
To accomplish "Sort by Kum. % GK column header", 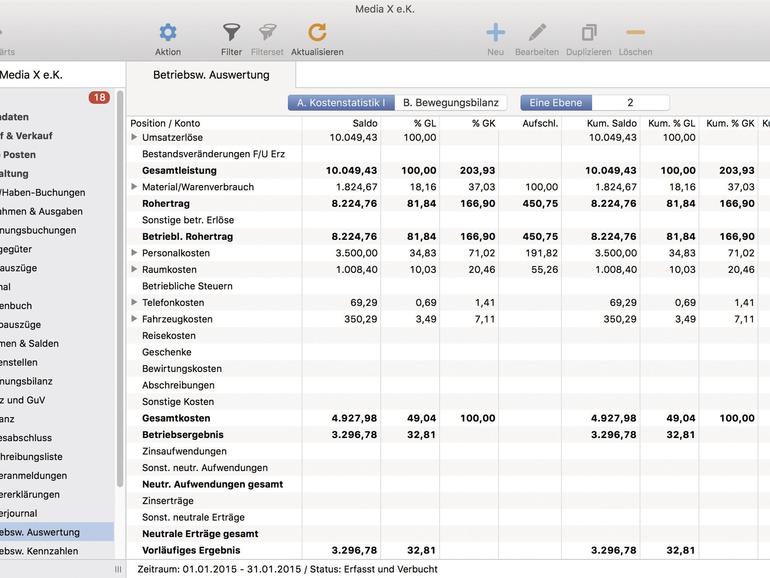I will tap(730, 123).
